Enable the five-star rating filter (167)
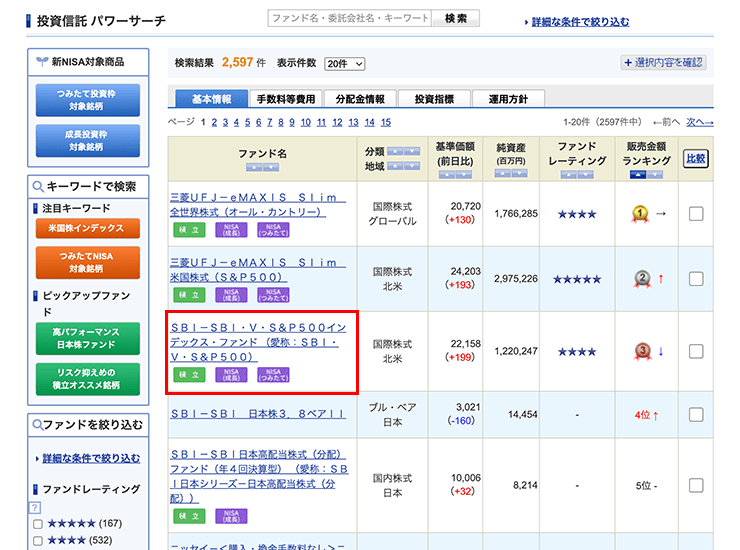 pos(38,523)
